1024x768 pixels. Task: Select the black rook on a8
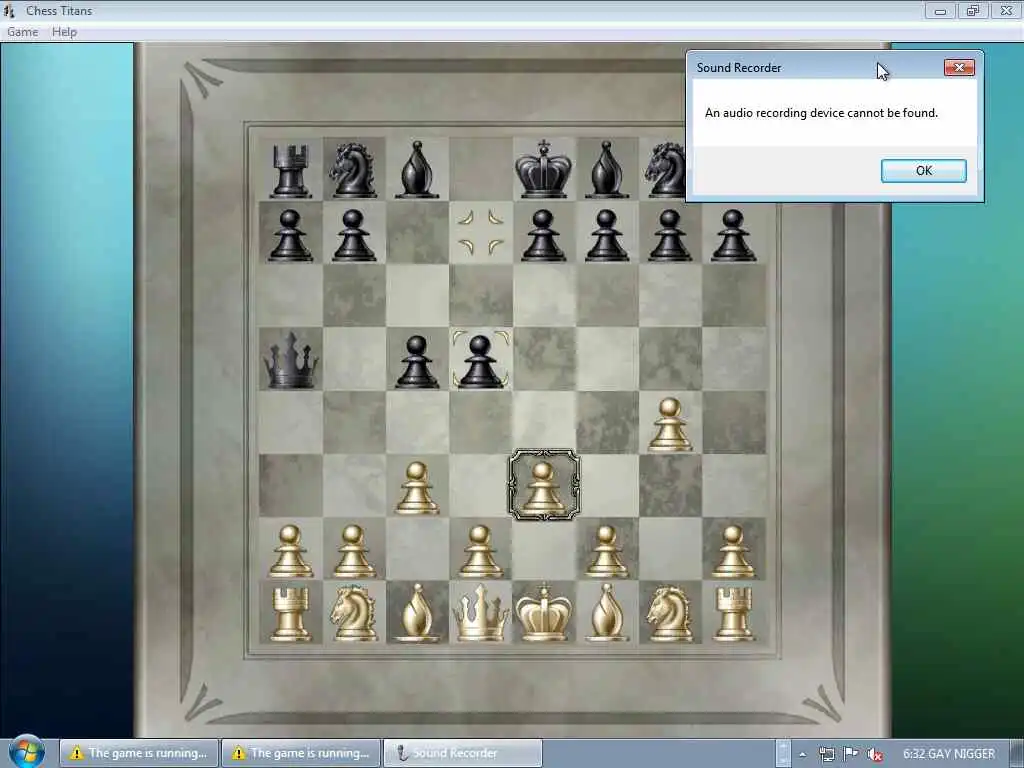pos(291,170)
